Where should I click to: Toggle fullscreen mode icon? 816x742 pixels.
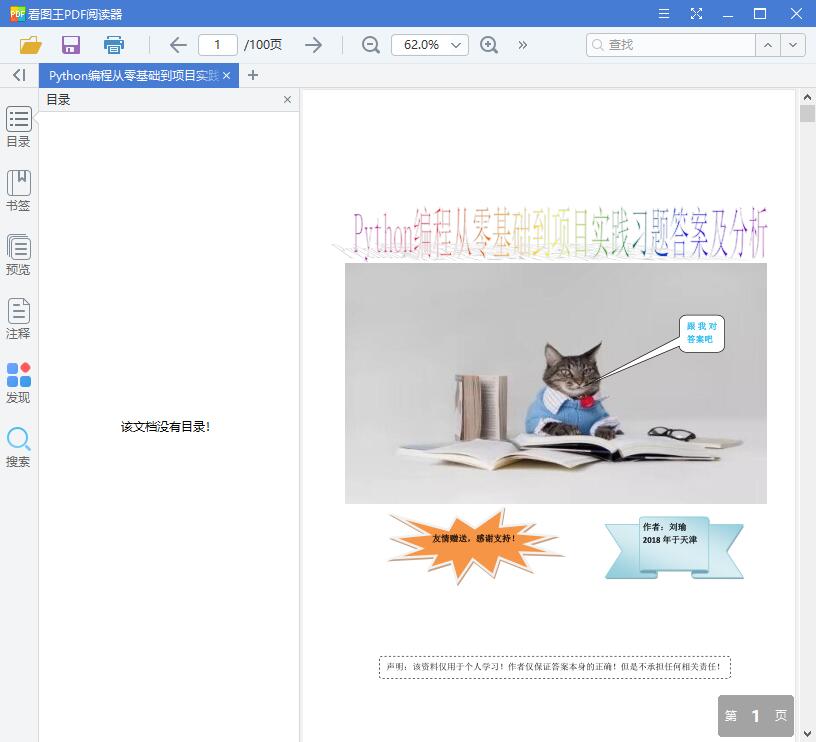[696, 14]
